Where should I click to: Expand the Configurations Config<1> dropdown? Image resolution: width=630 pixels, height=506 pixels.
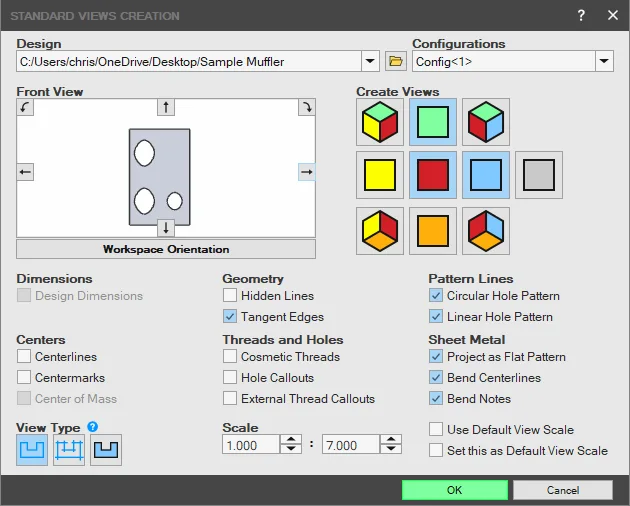pos(604,61)
